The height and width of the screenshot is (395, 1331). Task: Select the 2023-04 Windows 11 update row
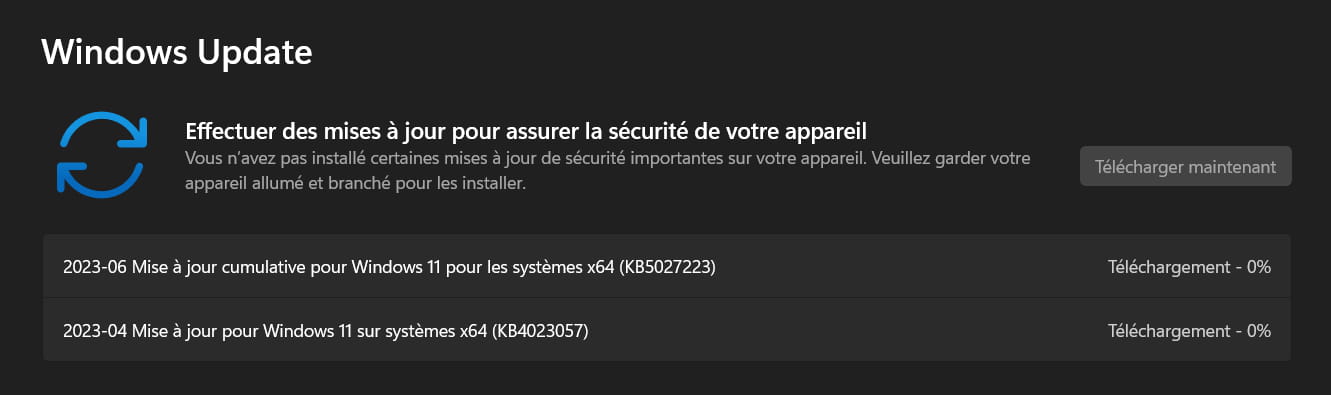[x=667, y=330]
